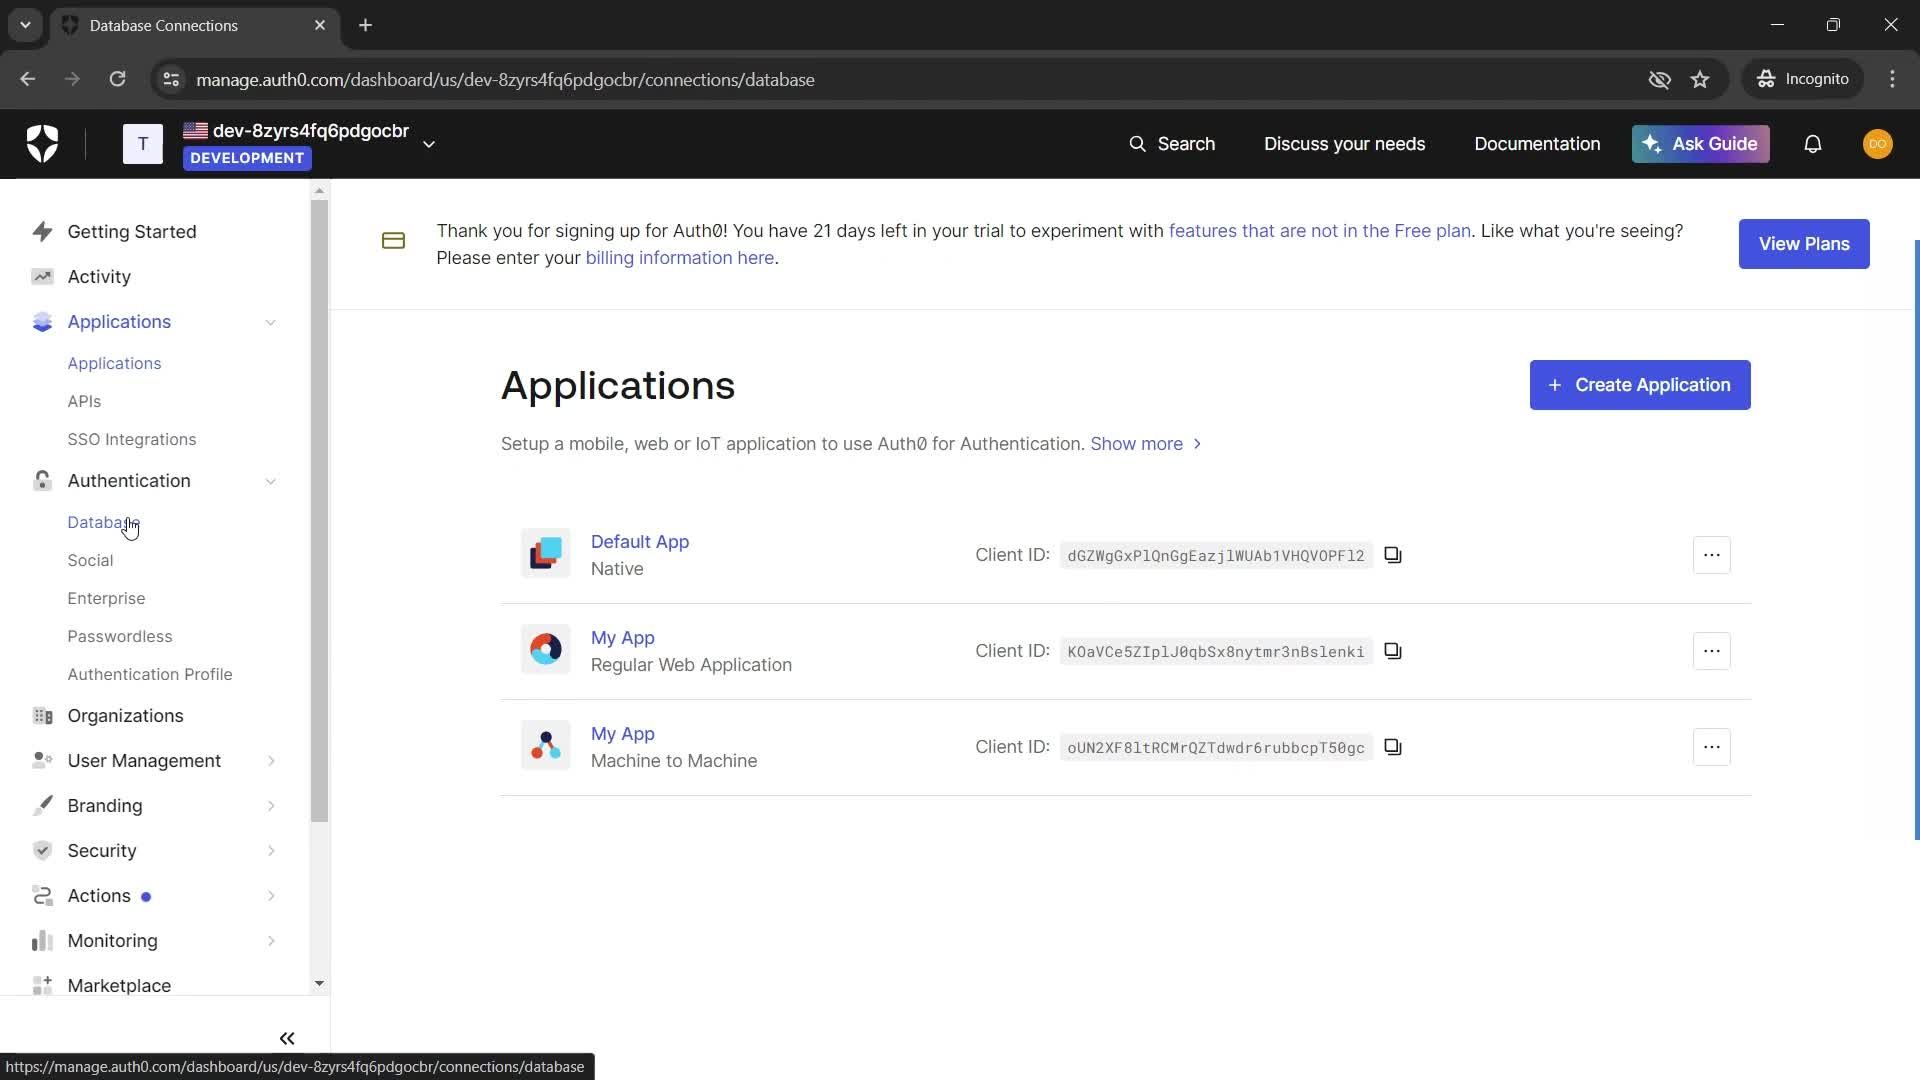
Task: Collapse the Applications sidebar section chevron
Action: [x=271, y=322]
